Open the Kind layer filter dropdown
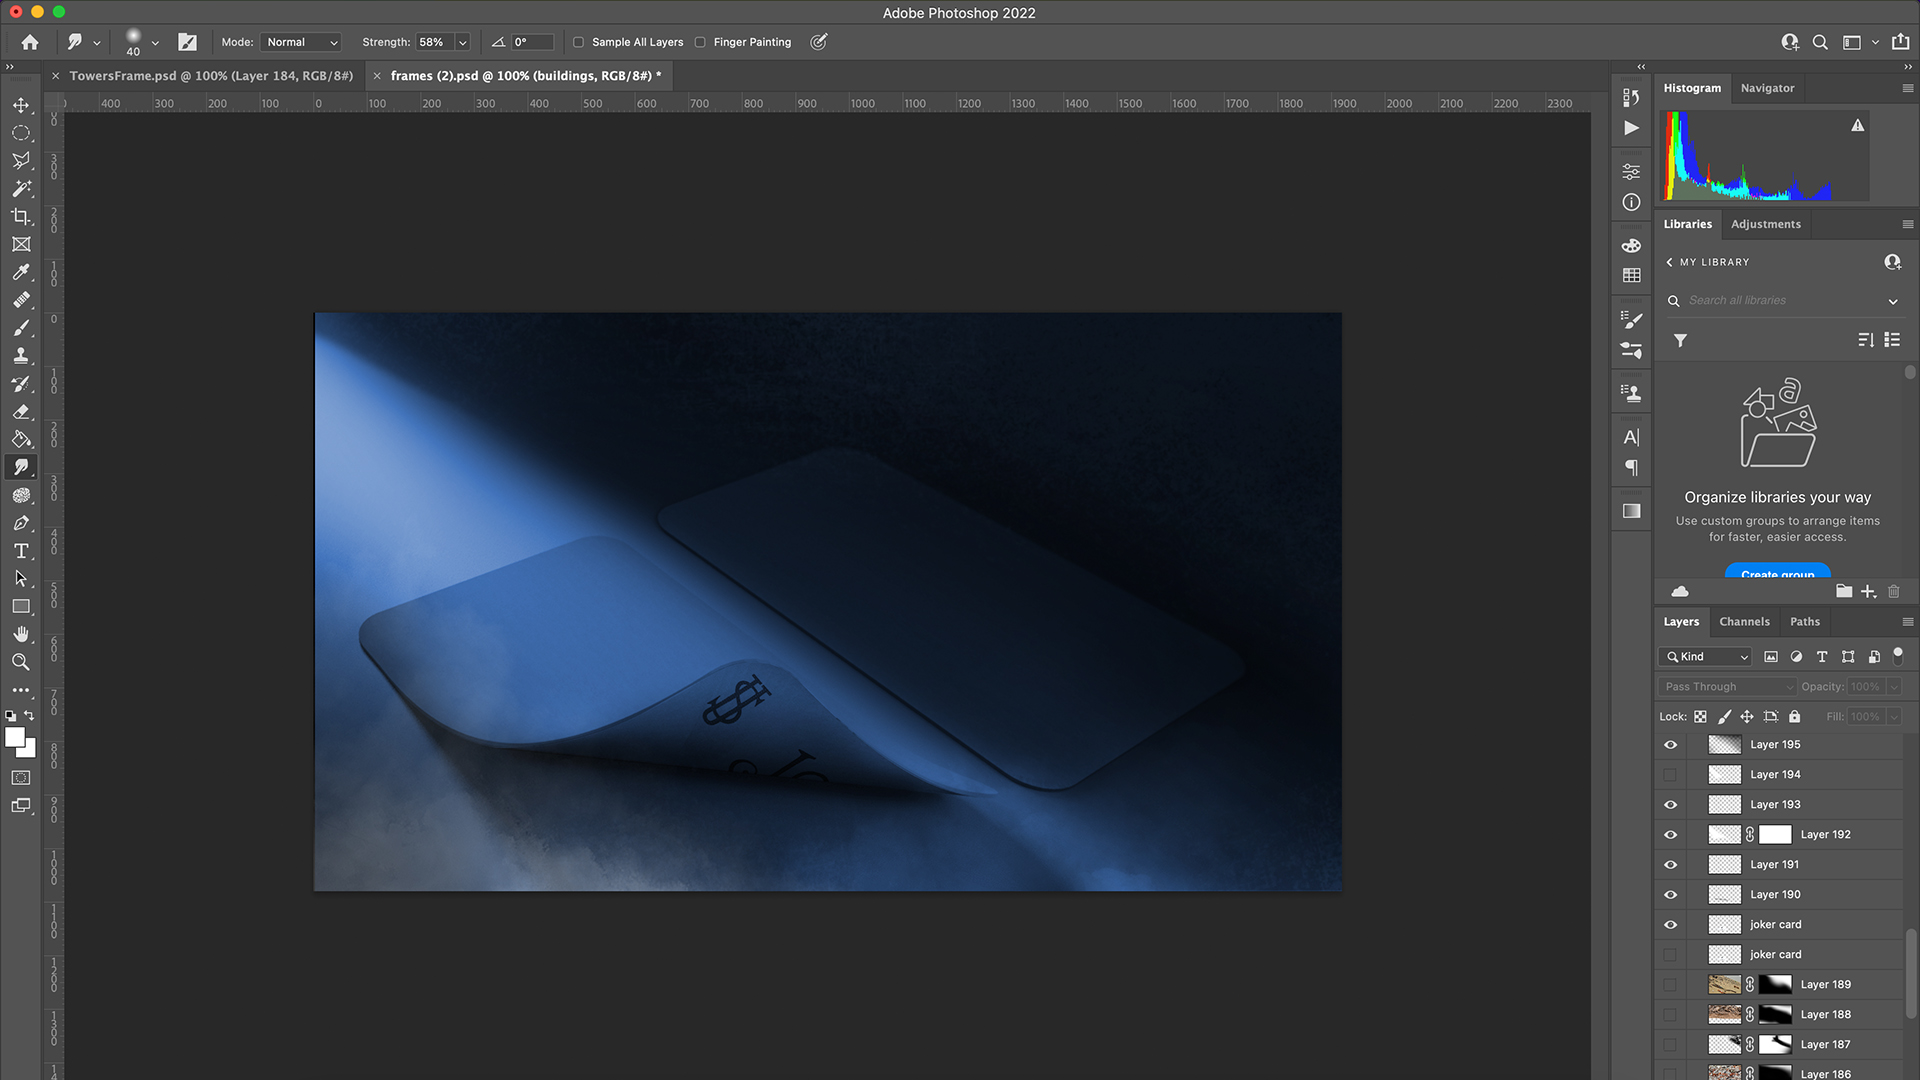 1705,657
